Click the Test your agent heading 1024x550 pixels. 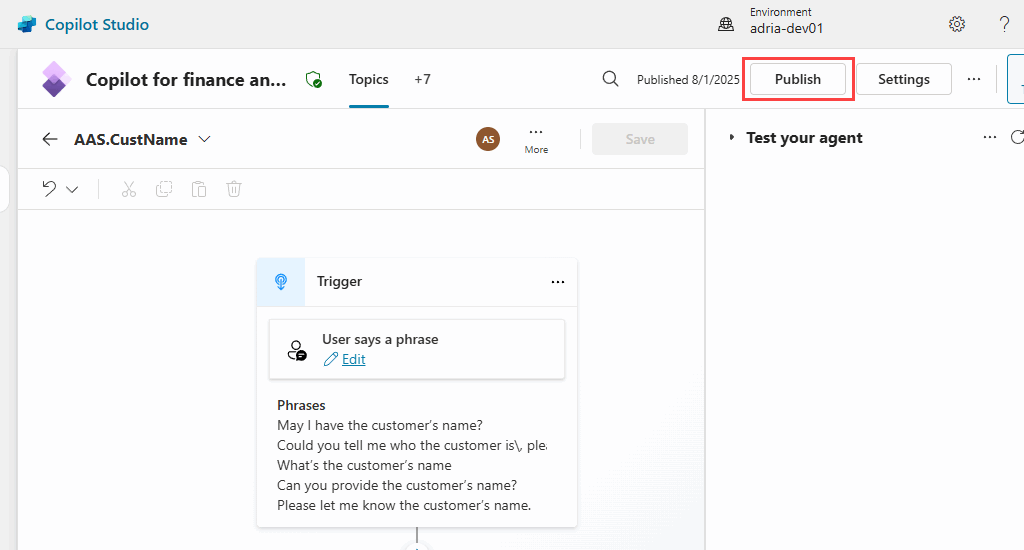[x=805, y=137]
